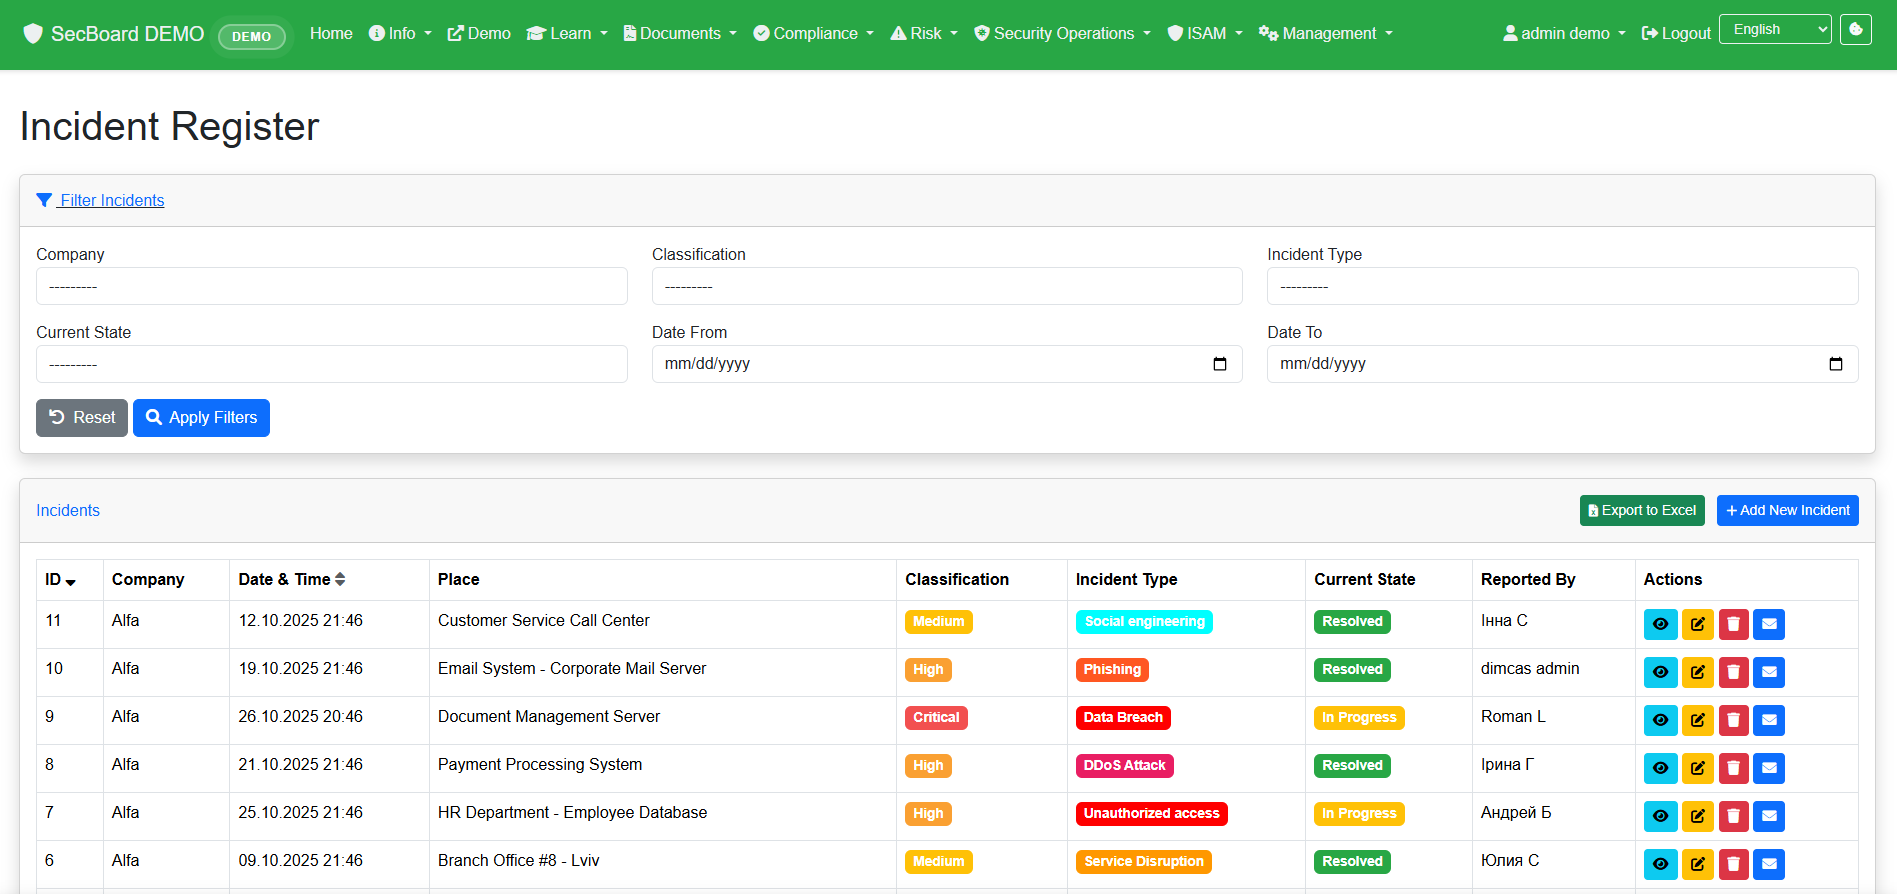Toggle ID column sort order
This screenshot has width=1897, height=894.
coord(60,580)
